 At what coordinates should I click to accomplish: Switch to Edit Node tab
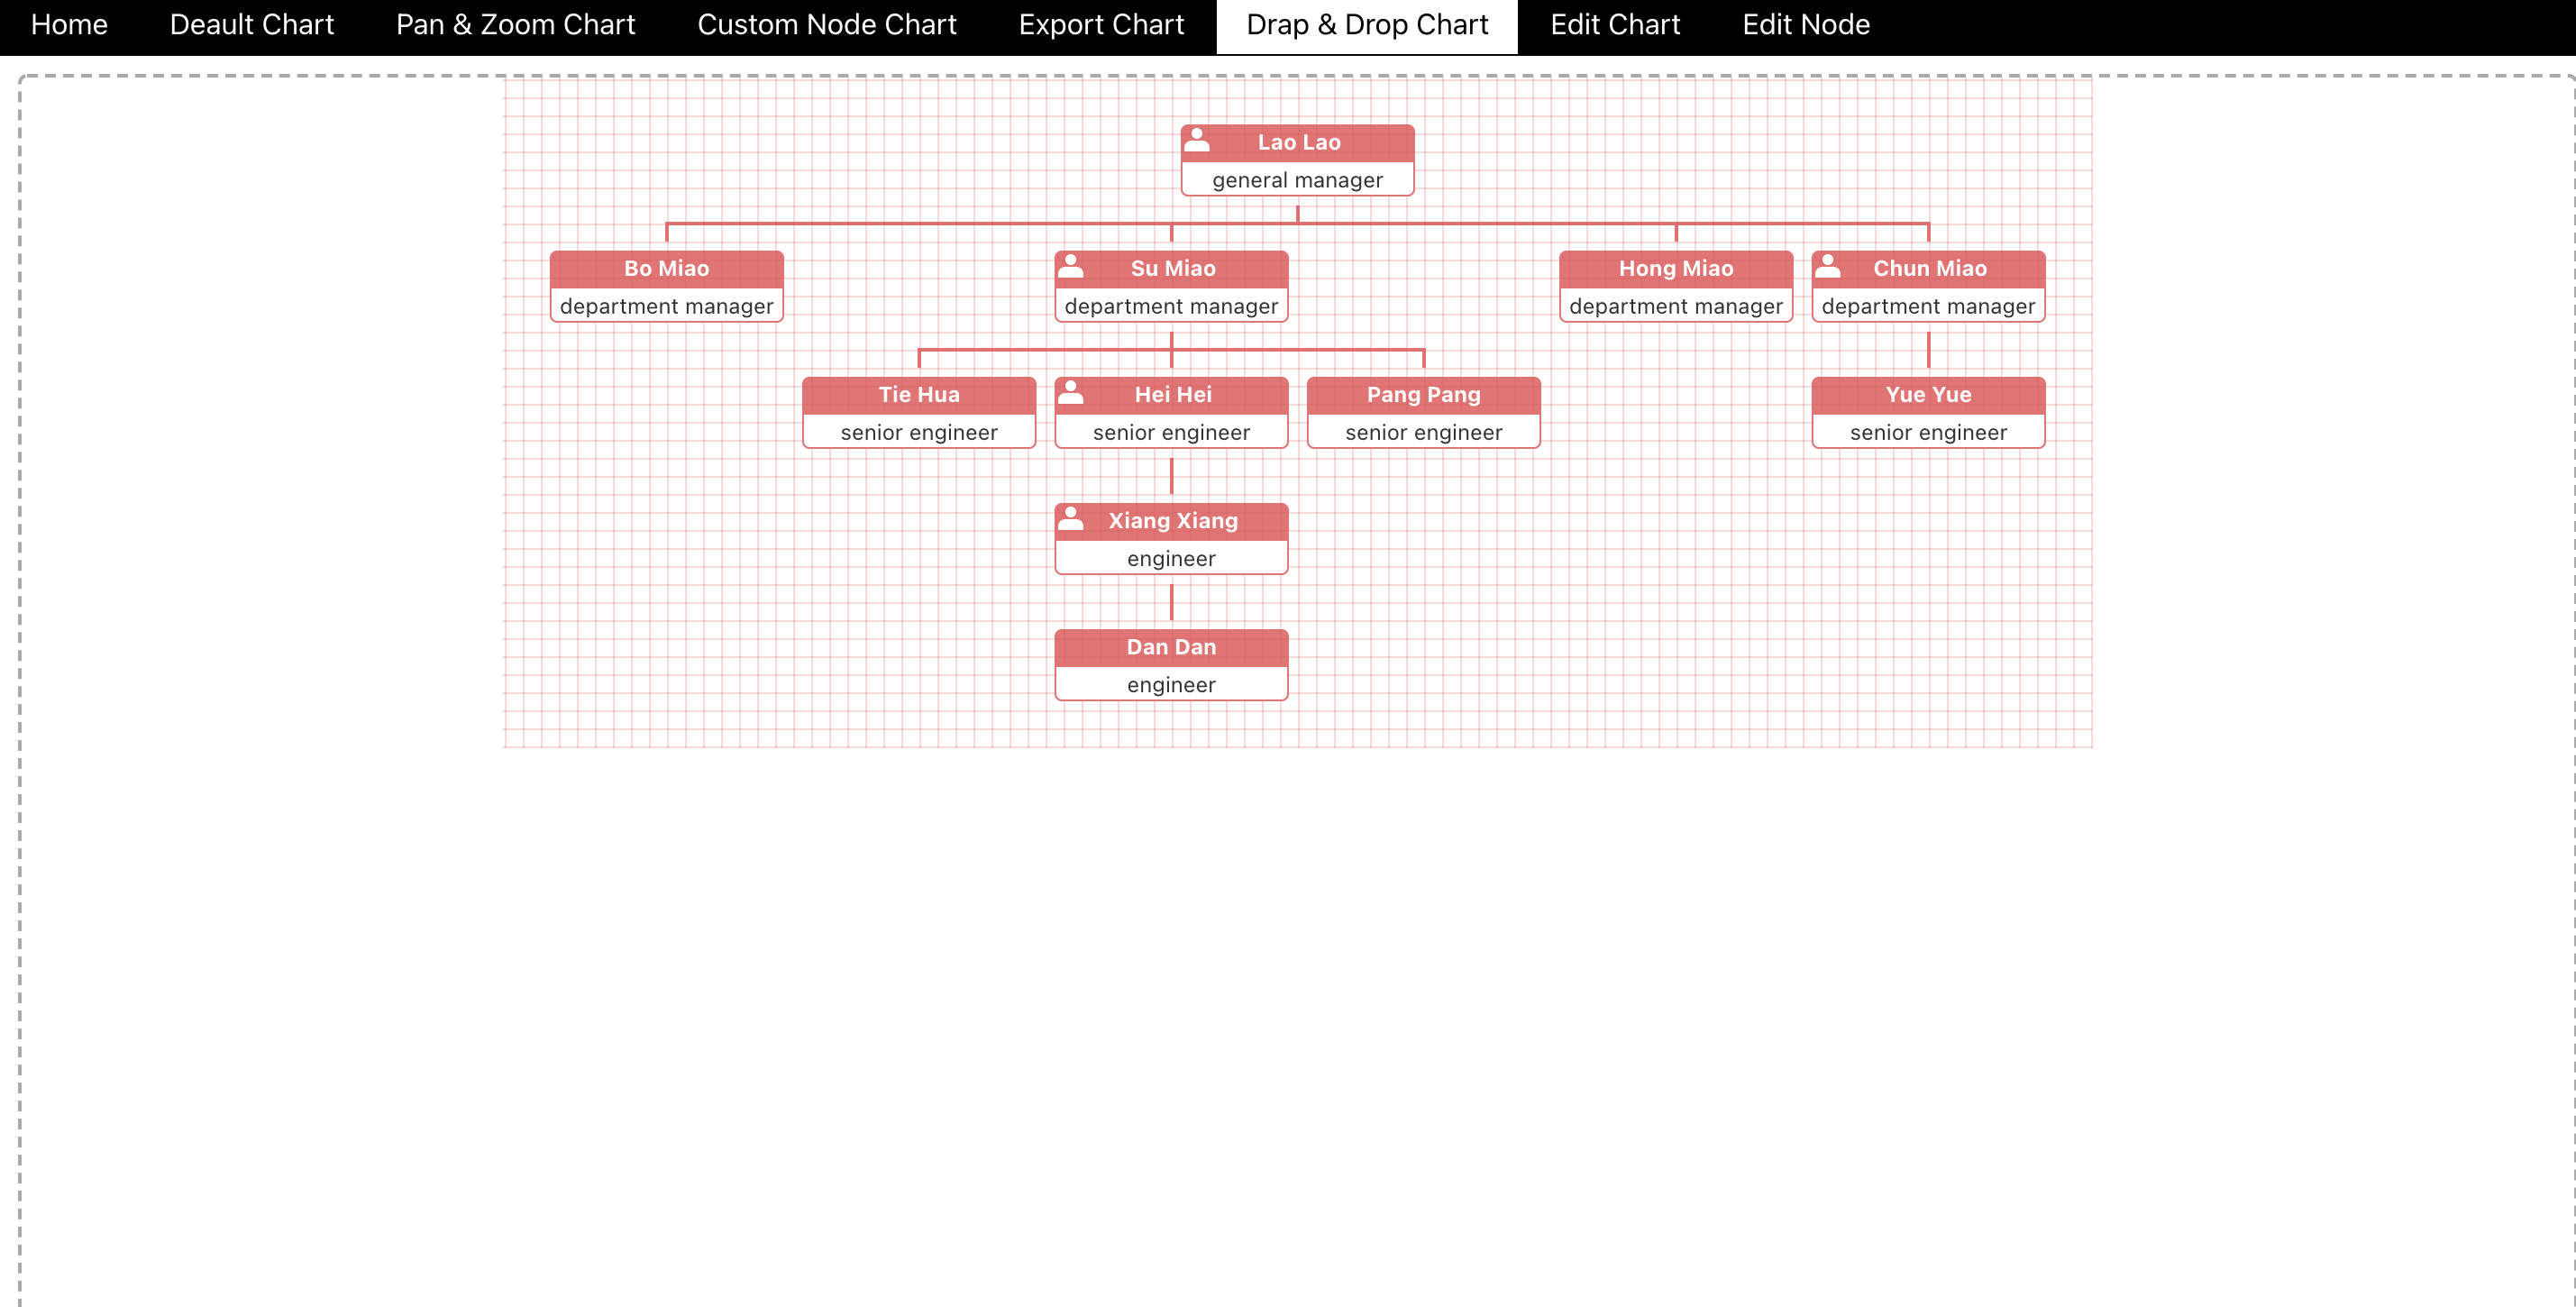point(1805,25)
